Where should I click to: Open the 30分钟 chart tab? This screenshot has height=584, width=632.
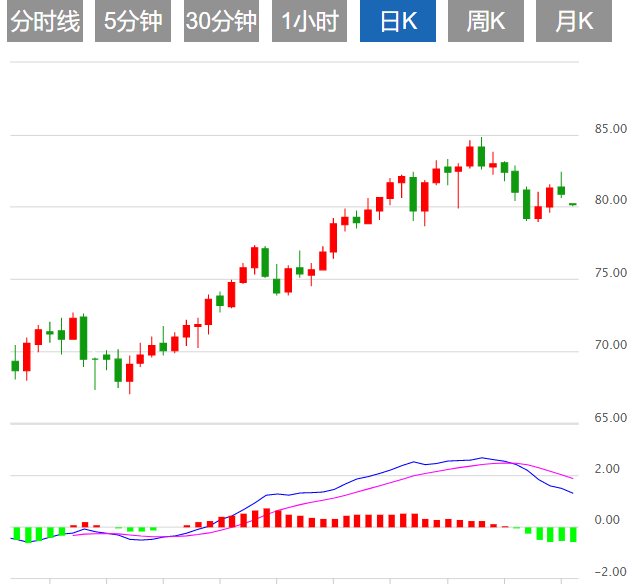[x=221, y=21]
